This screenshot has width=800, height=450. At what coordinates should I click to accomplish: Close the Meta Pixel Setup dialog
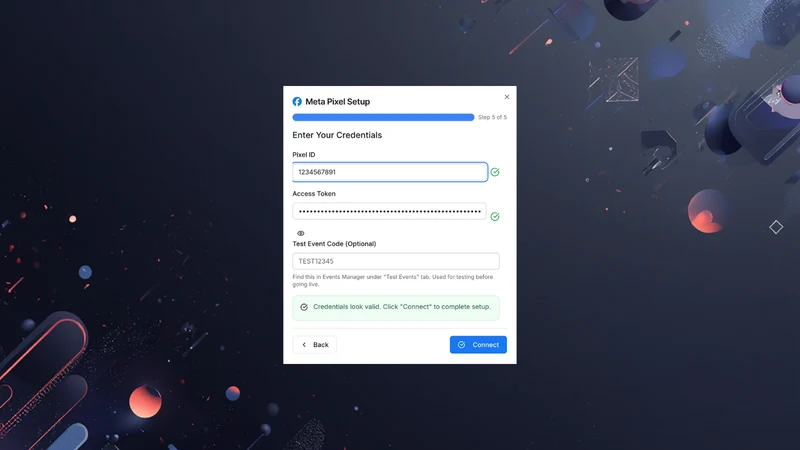507,97
